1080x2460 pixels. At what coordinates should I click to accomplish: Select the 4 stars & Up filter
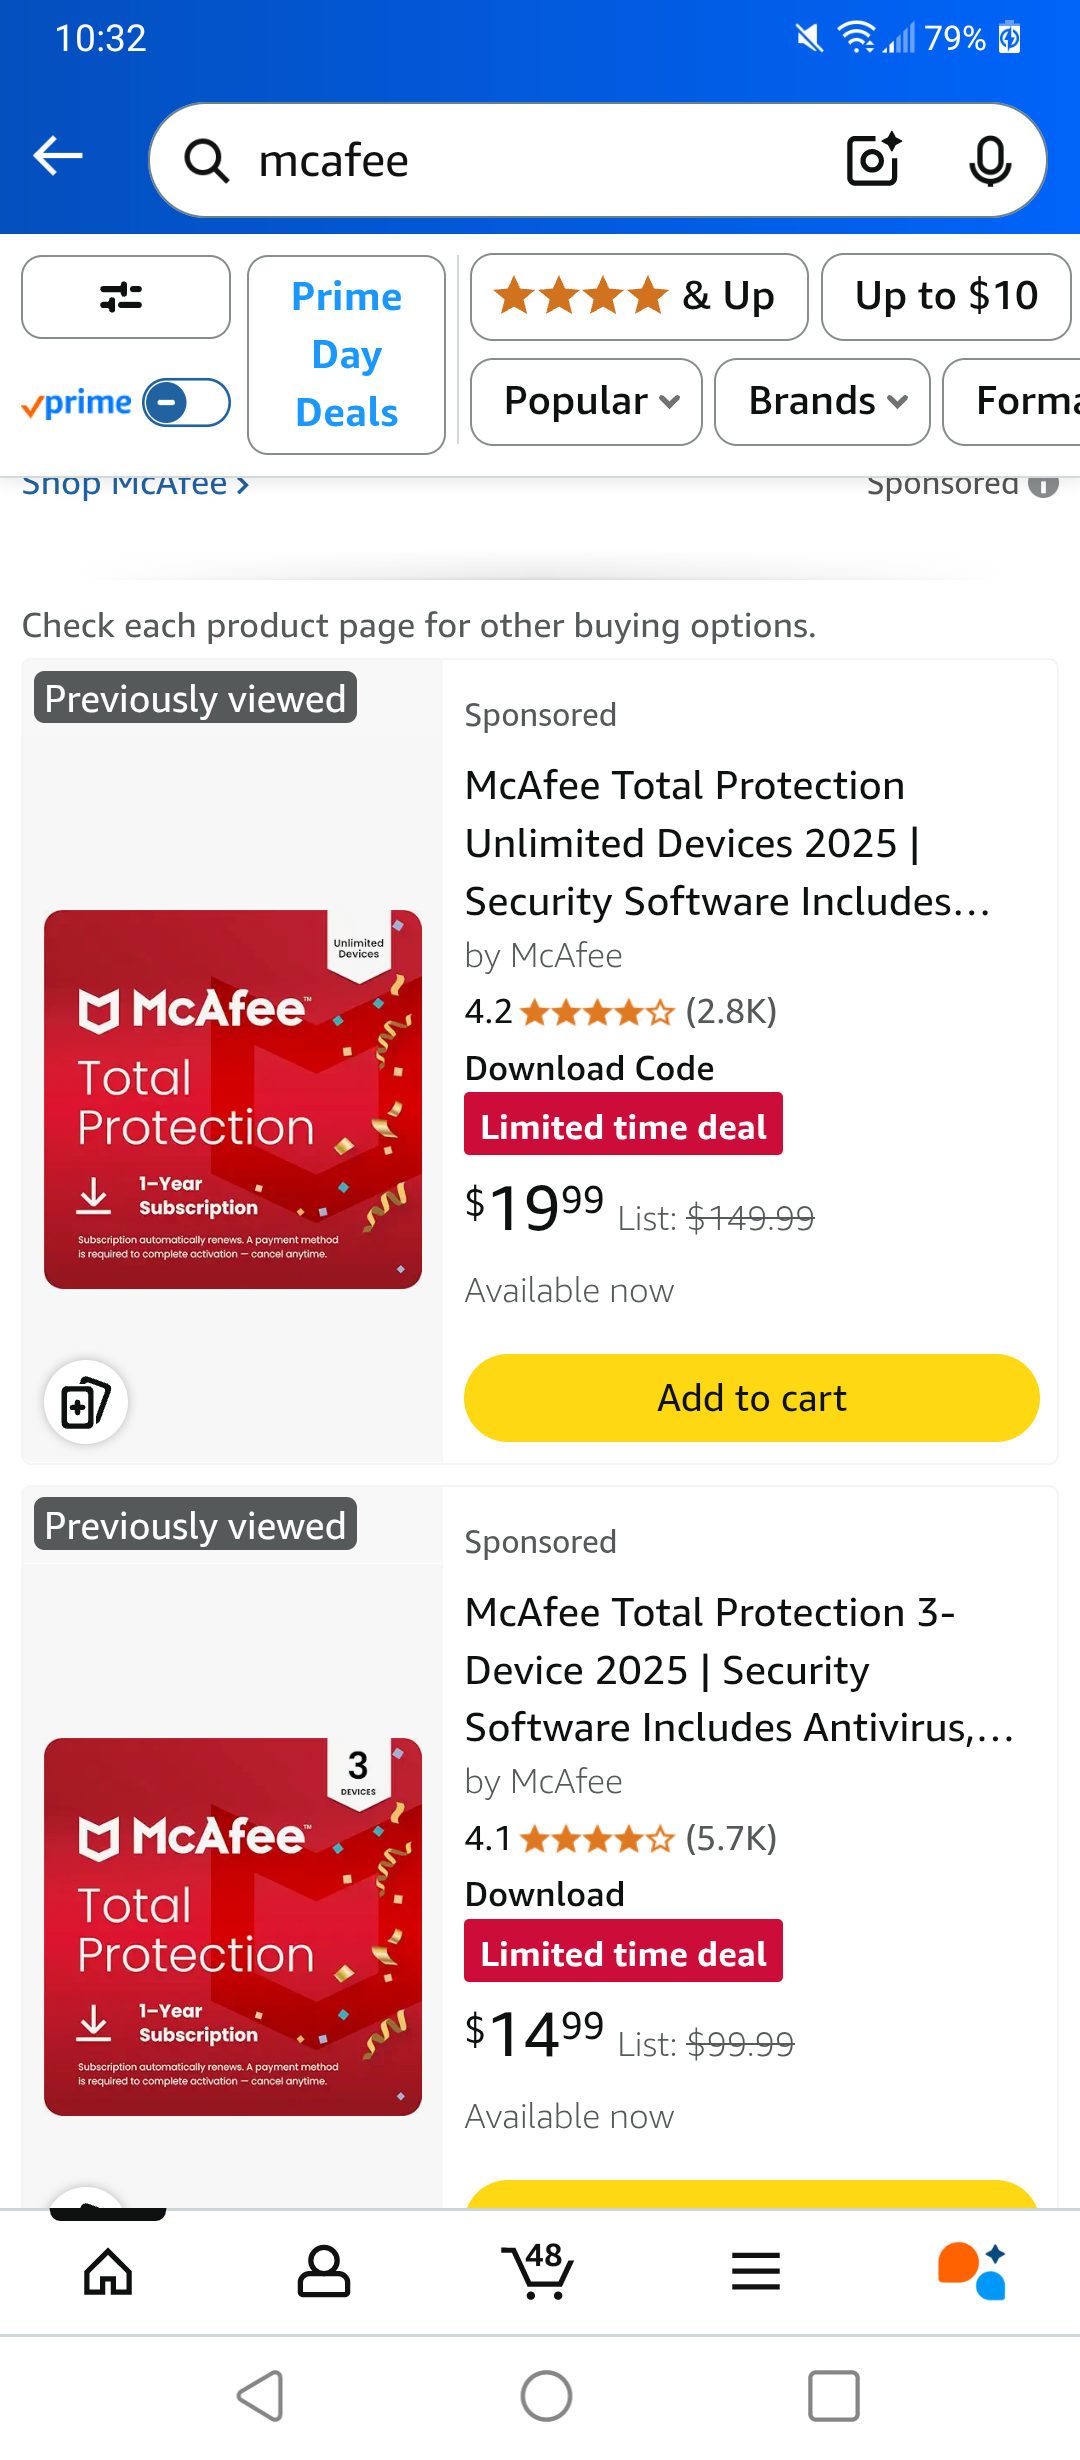639,297
